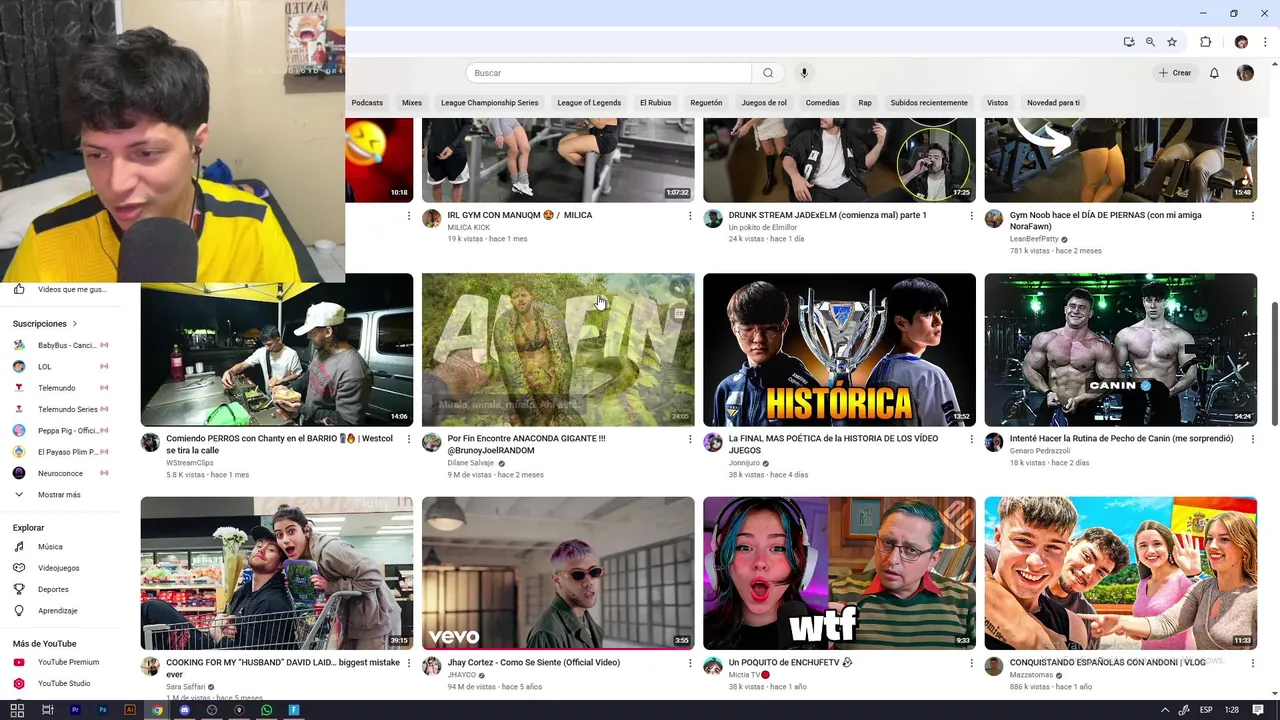Play the wtf ENCHUFETV thumbnail

point(839,573)
